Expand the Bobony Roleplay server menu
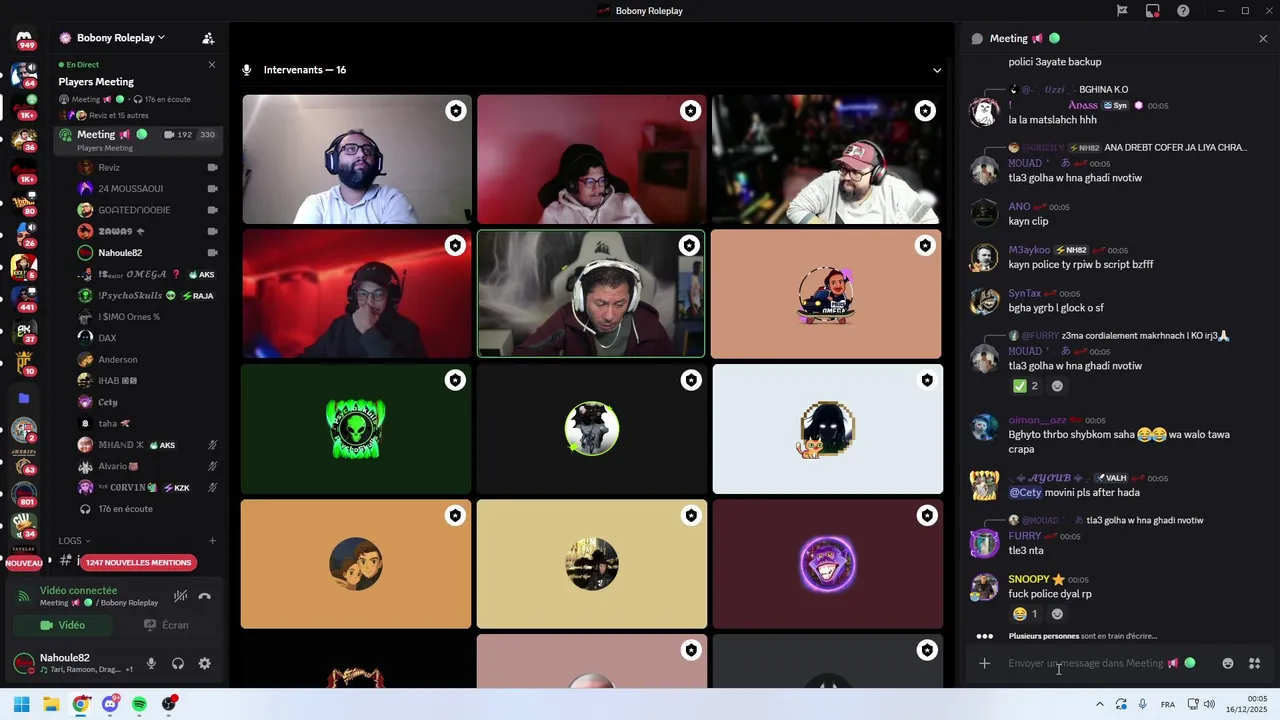This screenshot has width=1280, height=720. point(120,38)
